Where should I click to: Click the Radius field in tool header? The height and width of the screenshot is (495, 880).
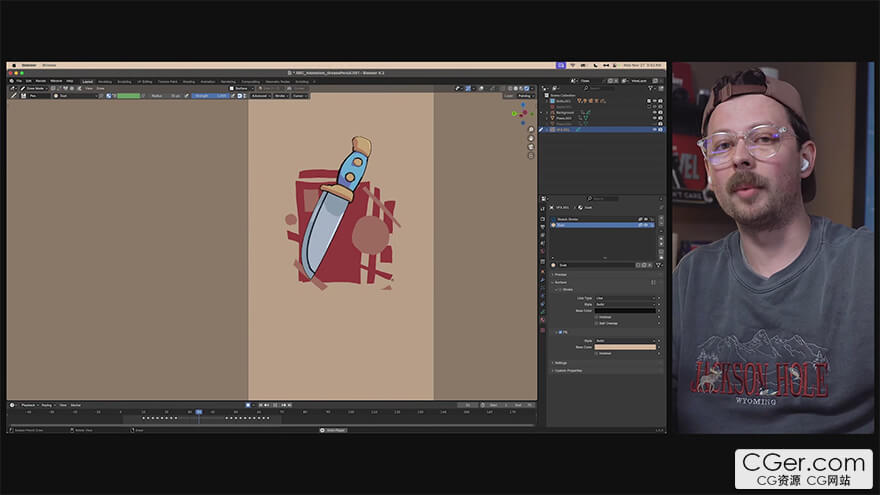click(166, 96)
